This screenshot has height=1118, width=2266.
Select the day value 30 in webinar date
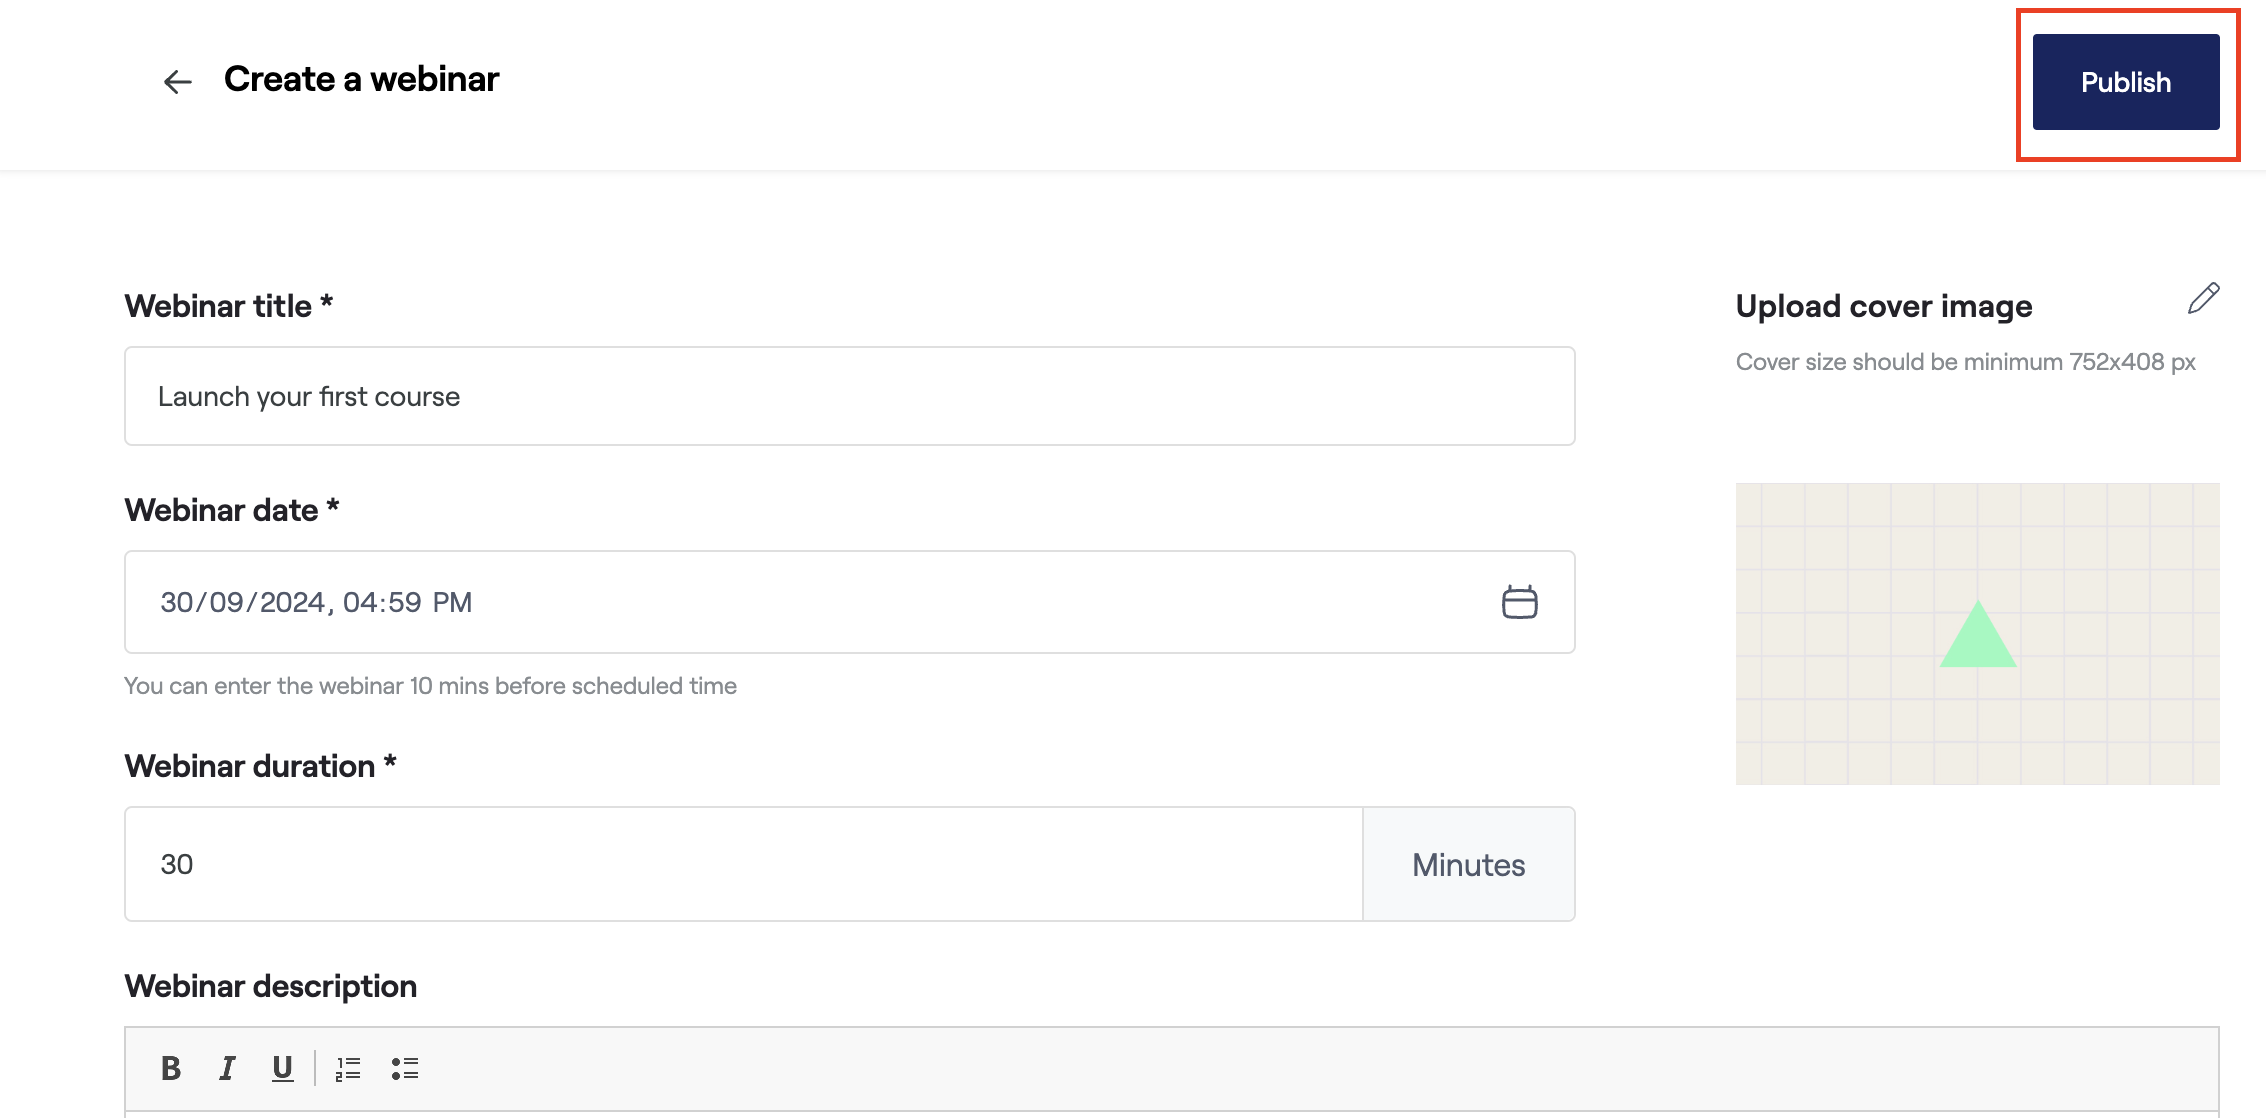click(177, 602)
